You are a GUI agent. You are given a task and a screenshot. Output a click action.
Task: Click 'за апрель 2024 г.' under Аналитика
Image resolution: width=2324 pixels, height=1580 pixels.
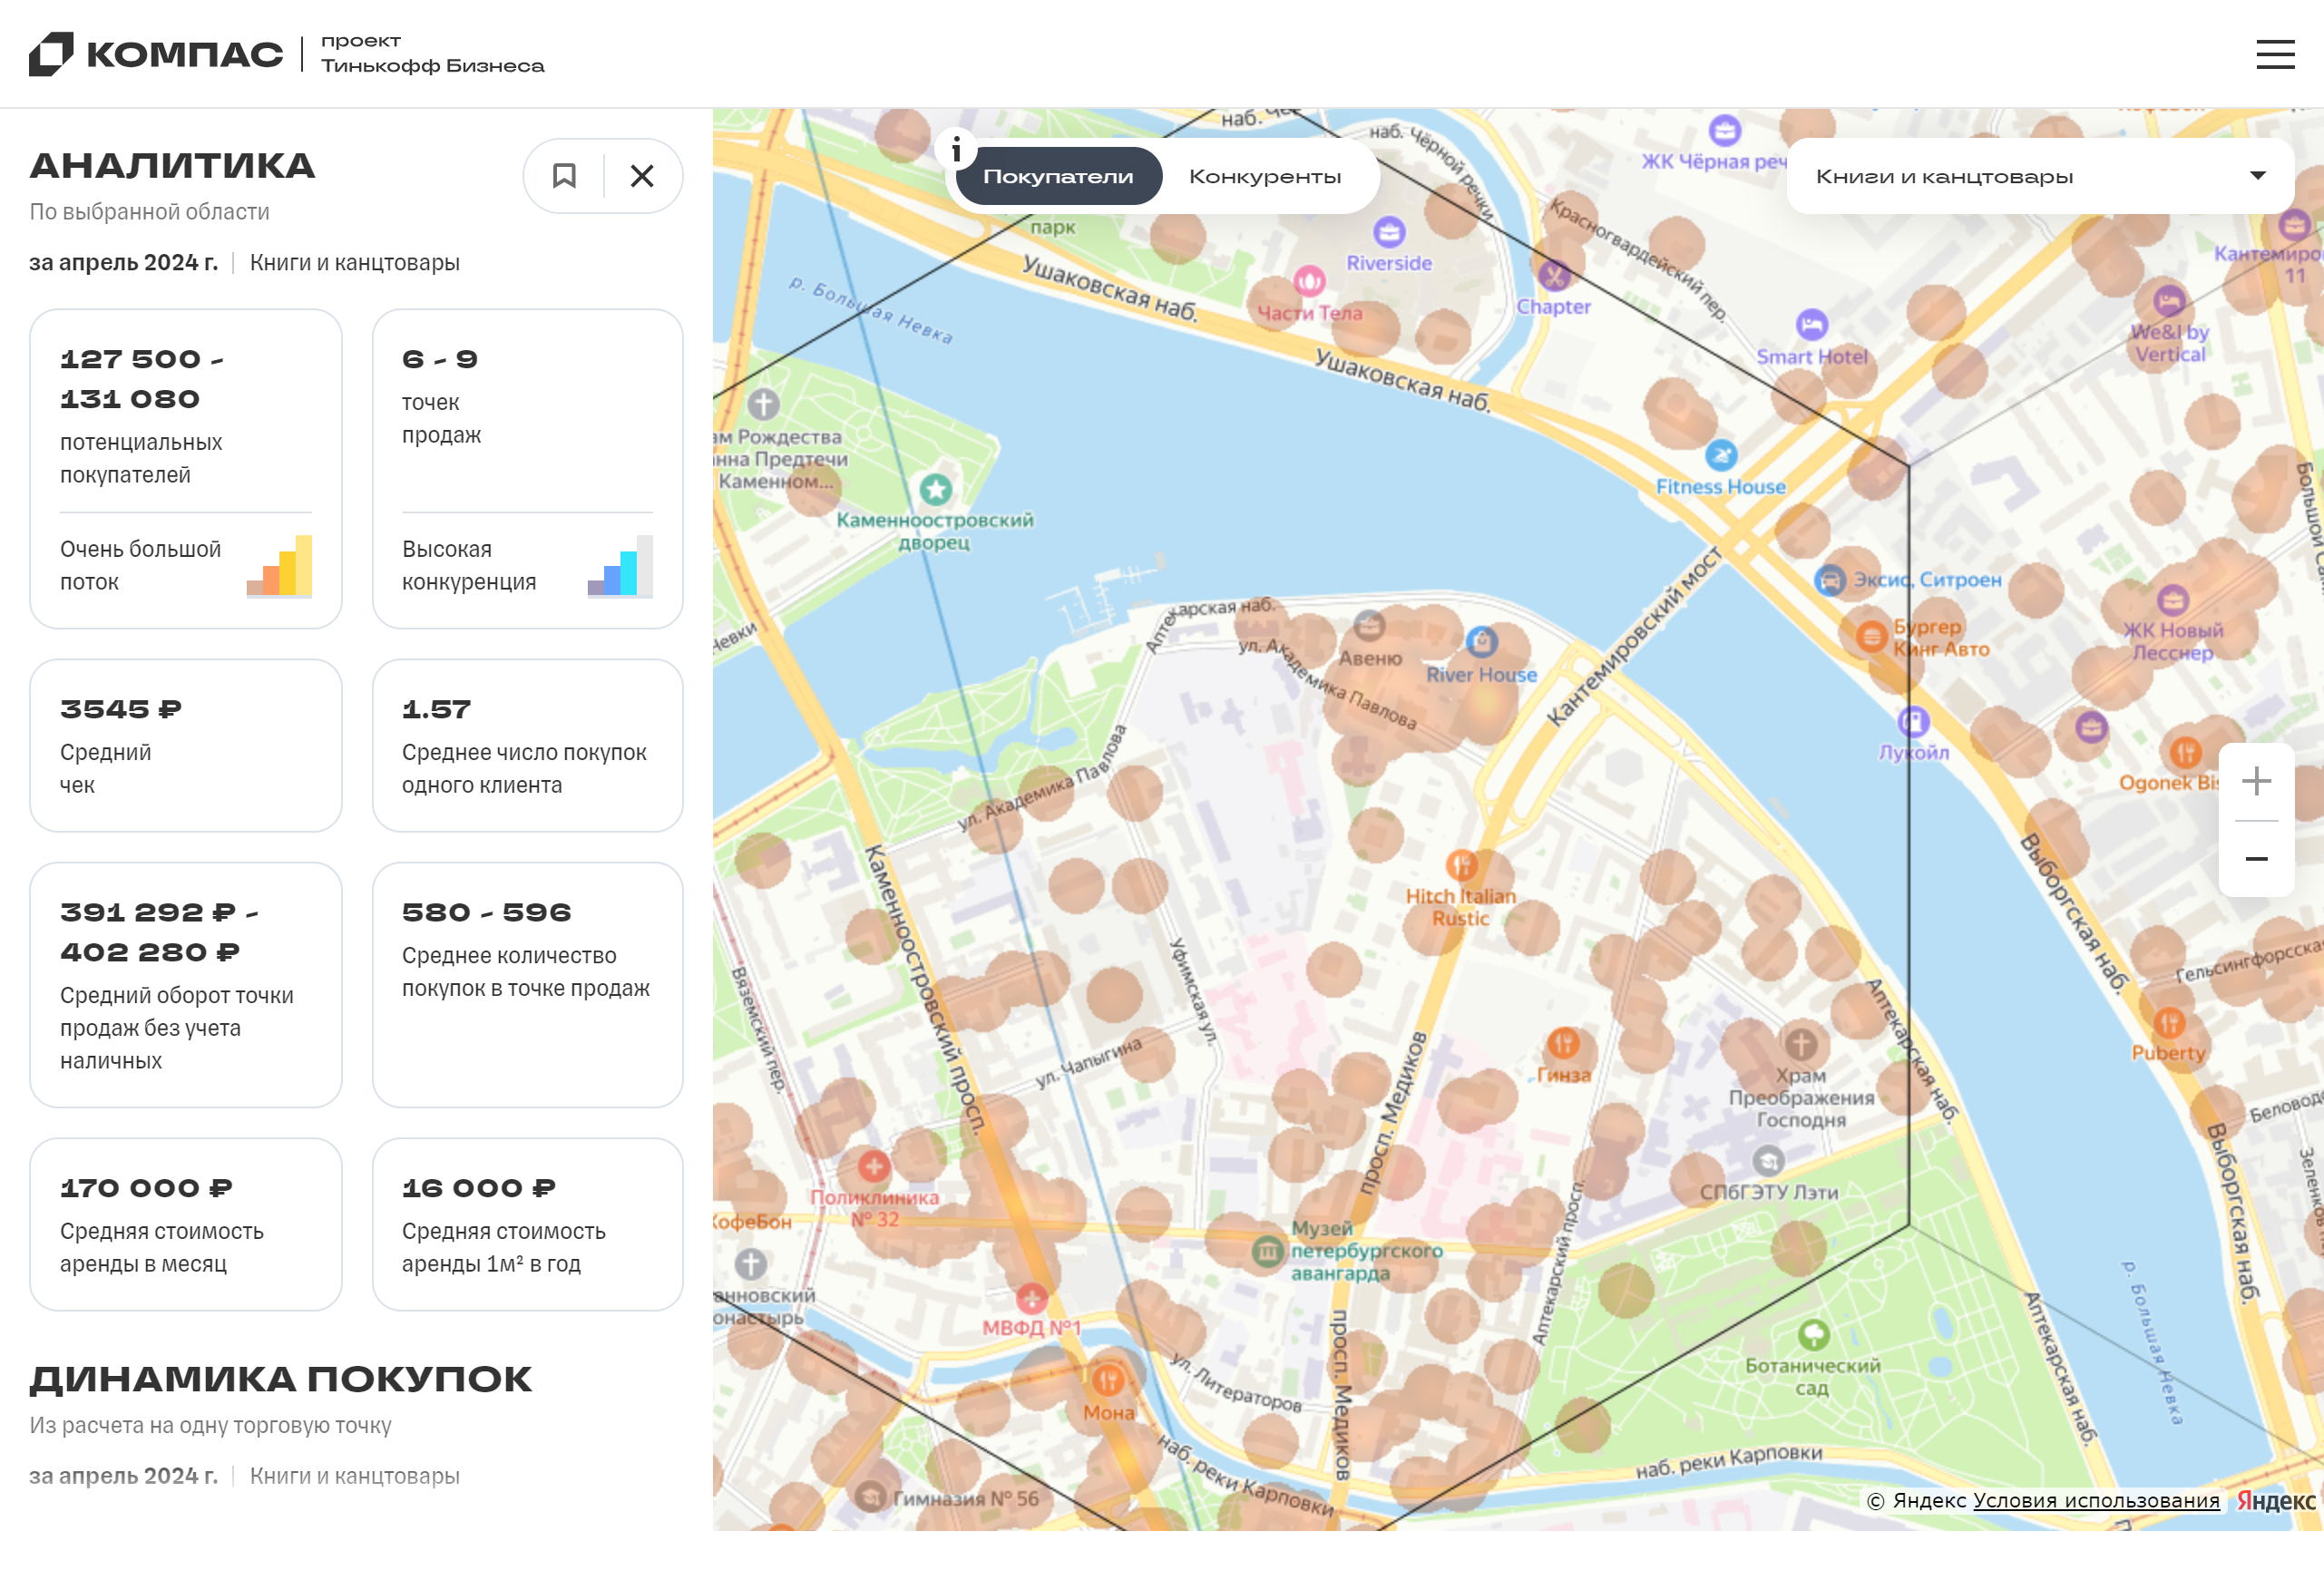[x=124, y=263]
